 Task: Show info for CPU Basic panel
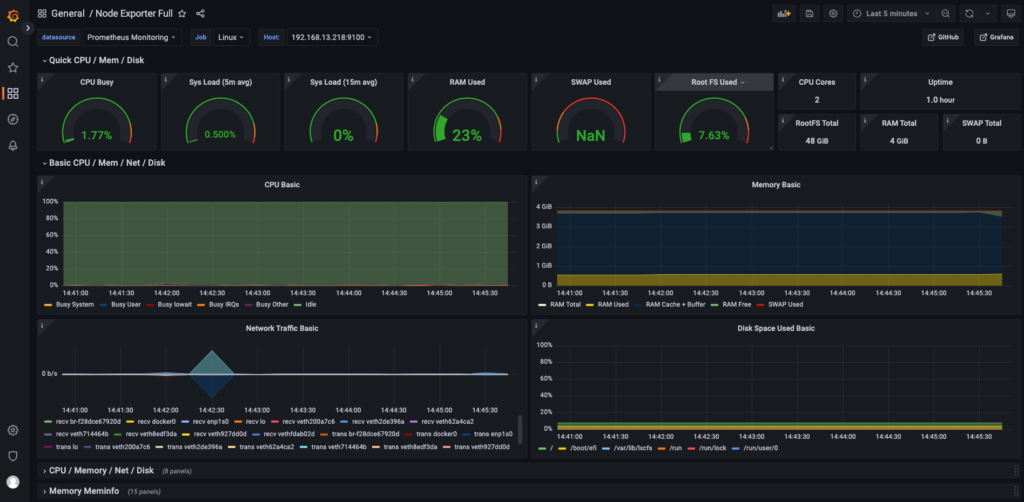coord(42,181)
